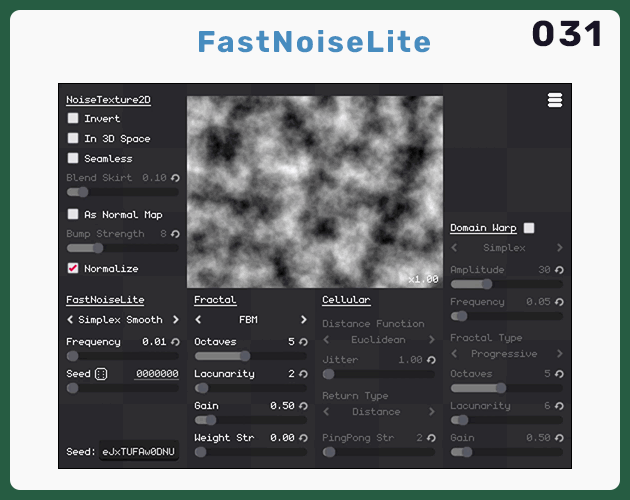Select previous fractal type before FBM

198,320
